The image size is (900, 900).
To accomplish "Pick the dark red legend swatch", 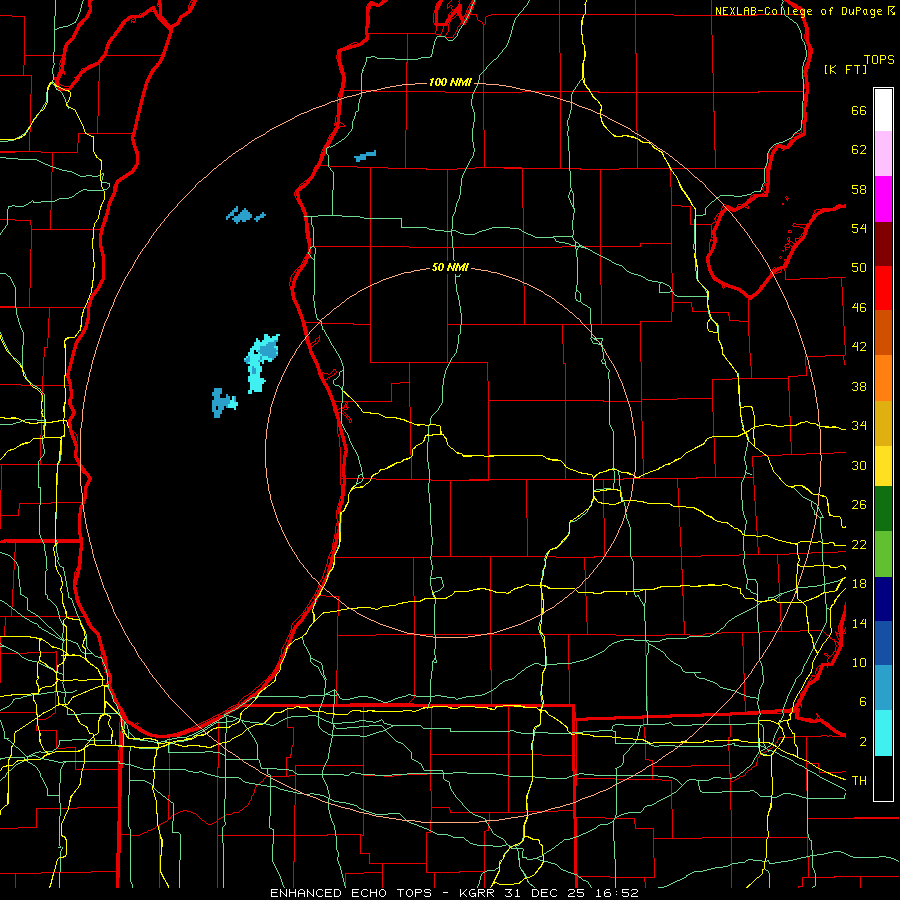I will [x=883, y=243].
